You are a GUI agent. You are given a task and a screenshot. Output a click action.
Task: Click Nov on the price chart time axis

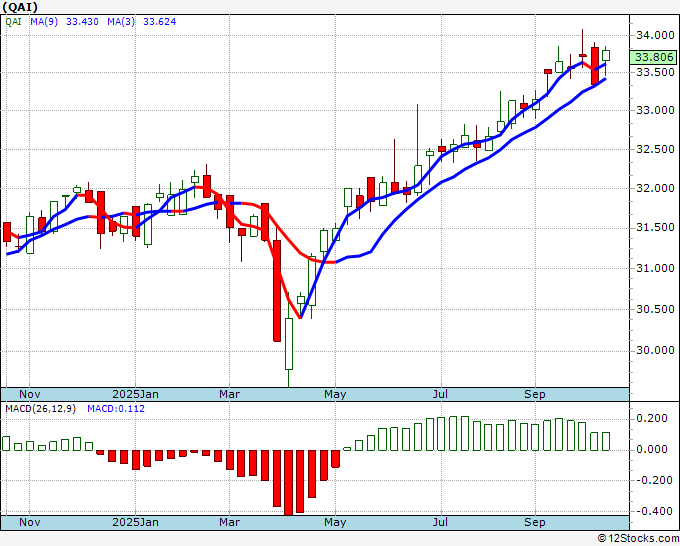click(29, 394)
